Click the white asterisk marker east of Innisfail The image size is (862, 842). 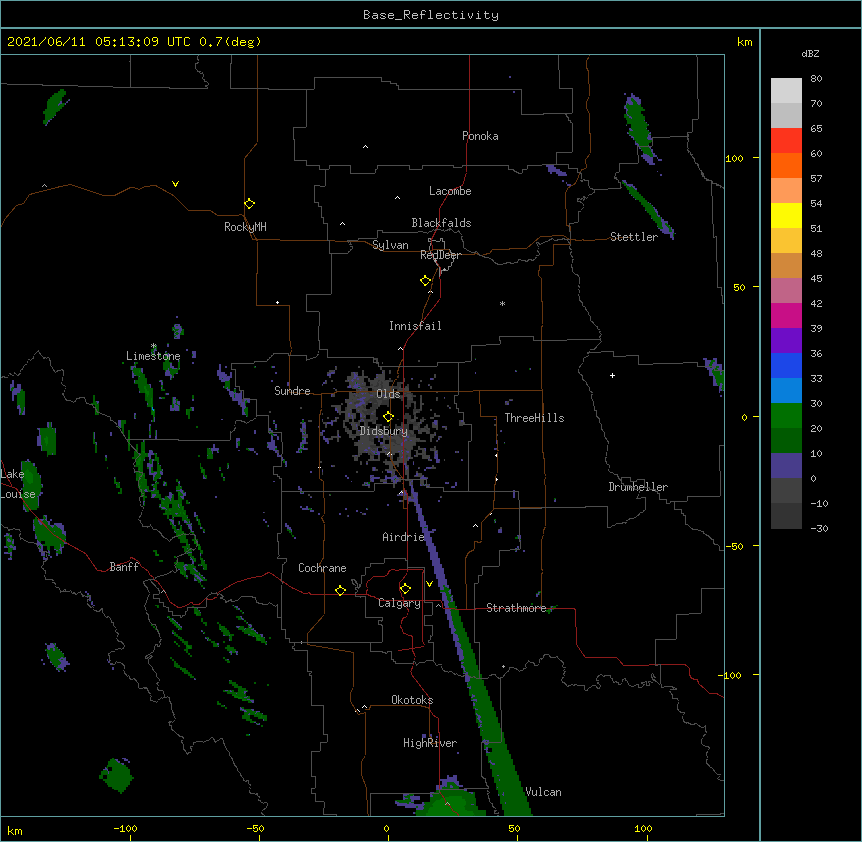[x=502, y=303]
